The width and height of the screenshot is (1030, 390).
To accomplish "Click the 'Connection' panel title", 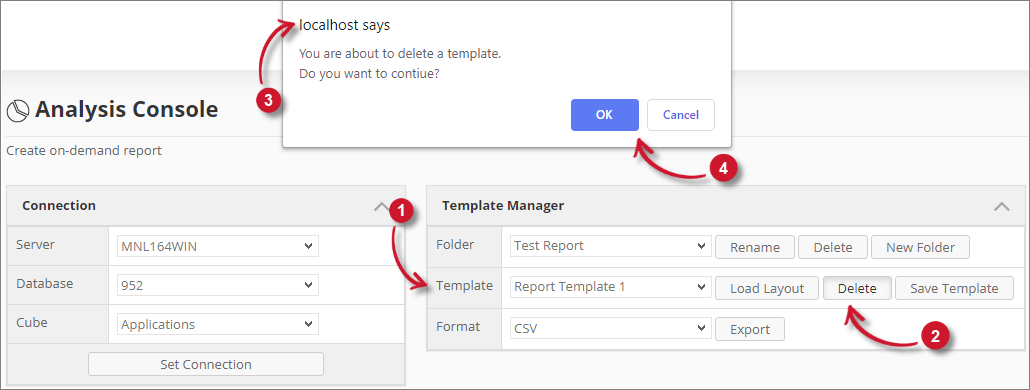I will (x=59, y=206).
